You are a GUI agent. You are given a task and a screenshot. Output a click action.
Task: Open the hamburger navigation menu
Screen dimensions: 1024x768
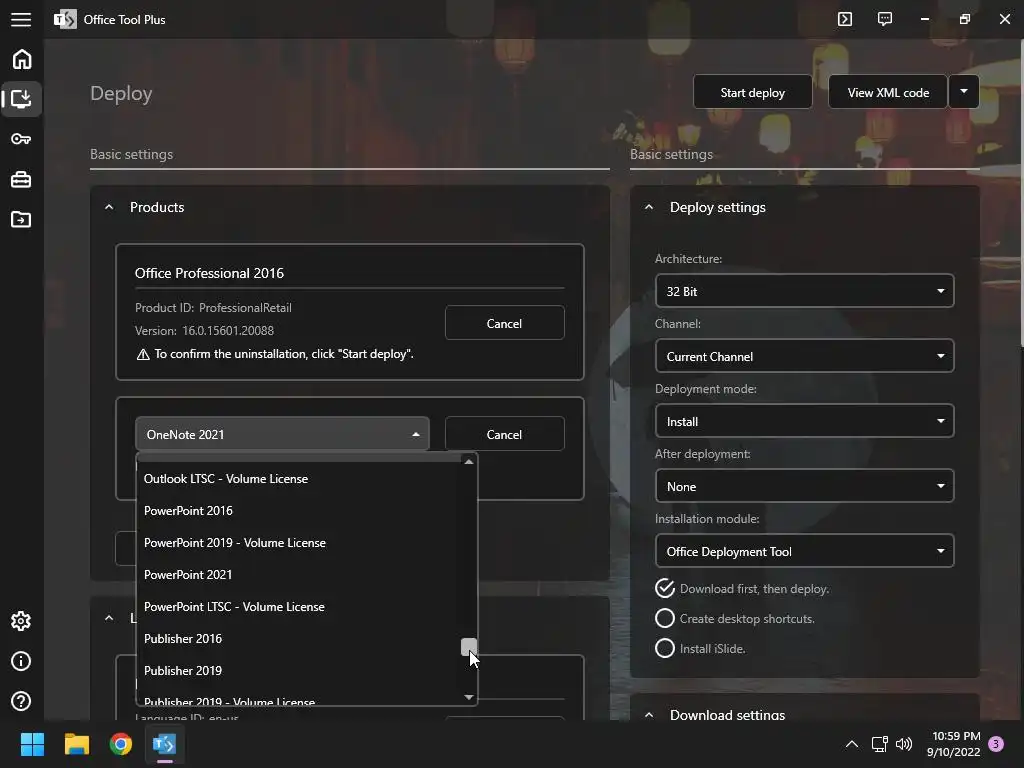[21, 20]
